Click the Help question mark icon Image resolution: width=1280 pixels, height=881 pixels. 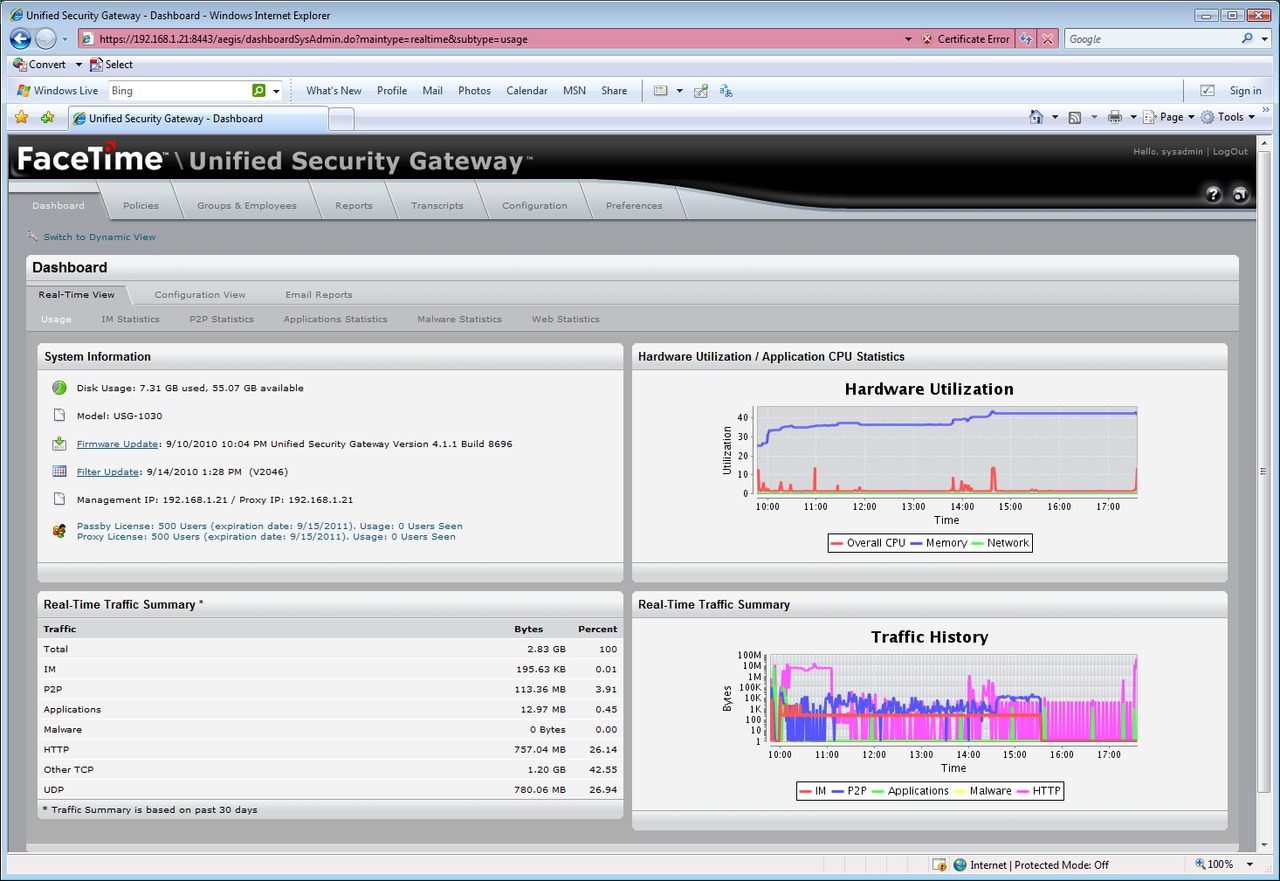1214,195
